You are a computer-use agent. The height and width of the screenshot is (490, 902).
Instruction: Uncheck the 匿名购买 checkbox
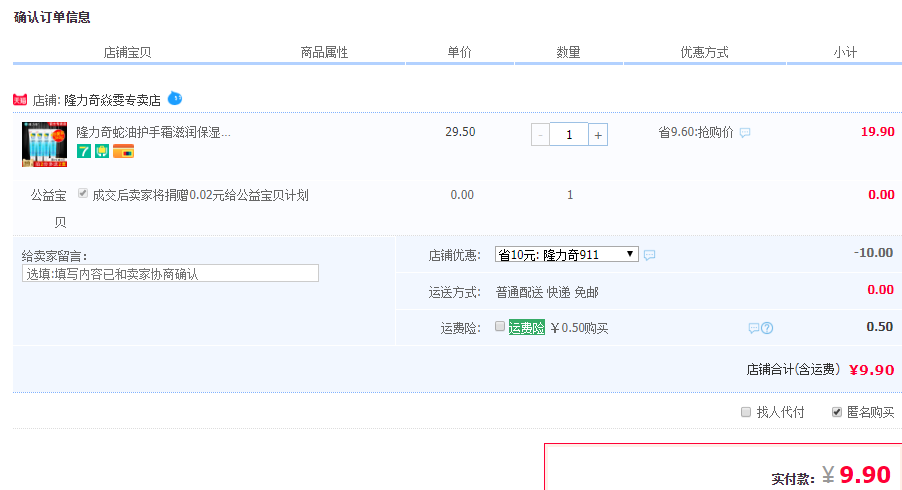(x=837, y=412)
